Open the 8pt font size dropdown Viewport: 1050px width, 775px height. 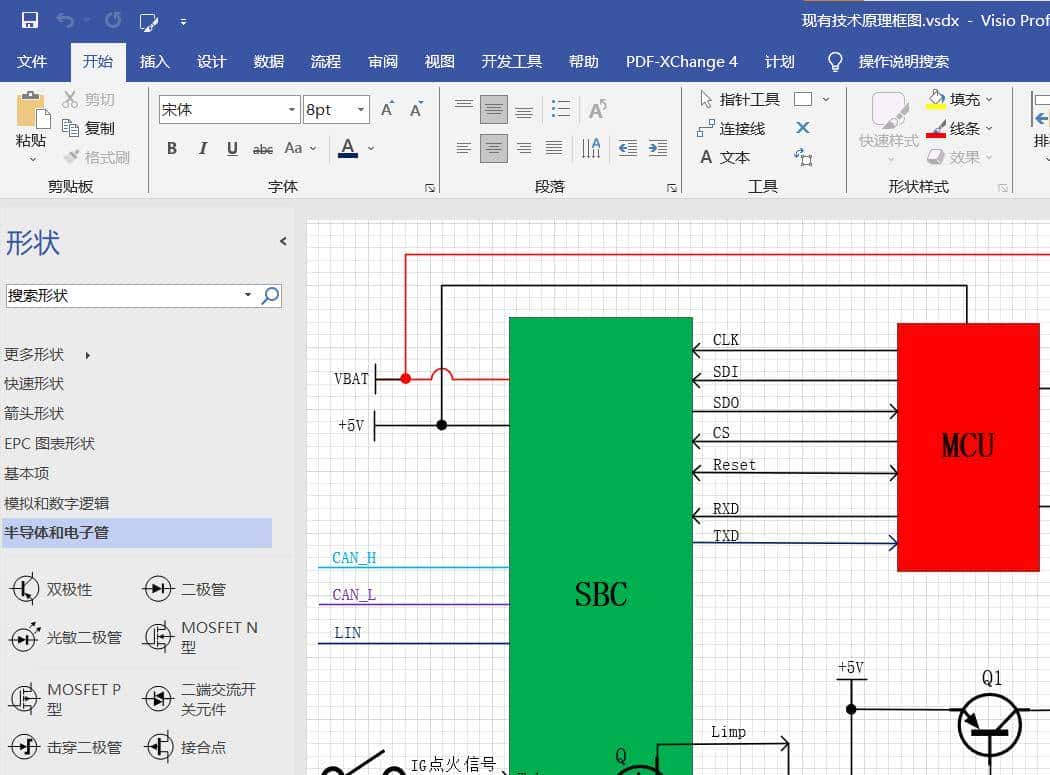pyautogui.click(x=361, y=108)
